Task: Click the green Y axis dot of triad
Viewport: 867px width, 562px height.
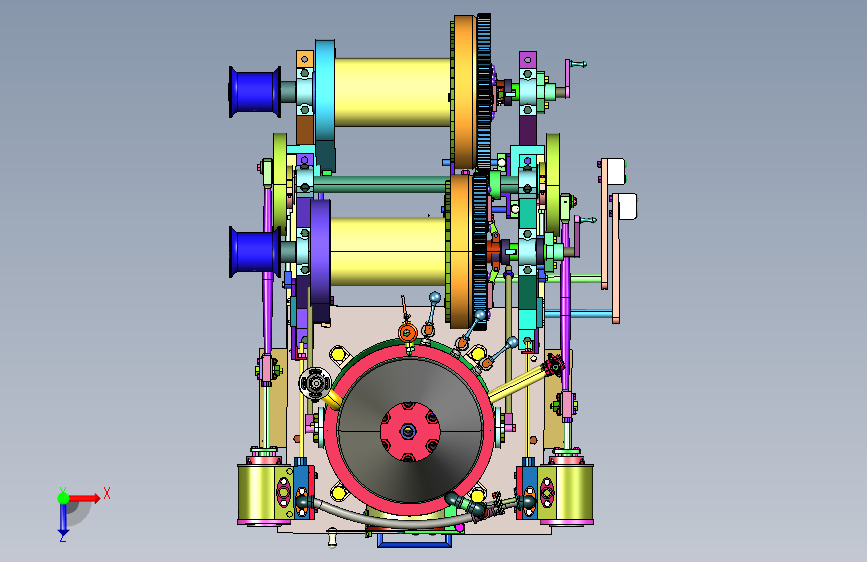Action: [64, 498]
